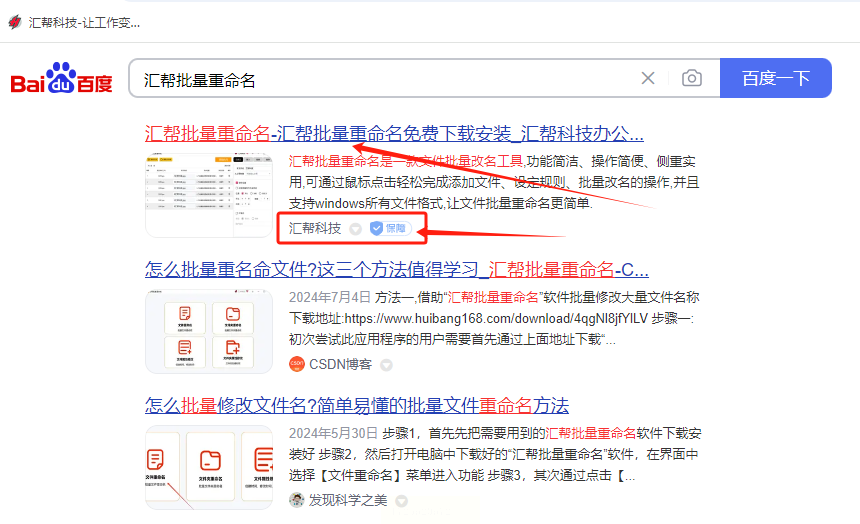Click the orange CSDN logo icon
Screen dimensions: 860x524
pos(297,364)
